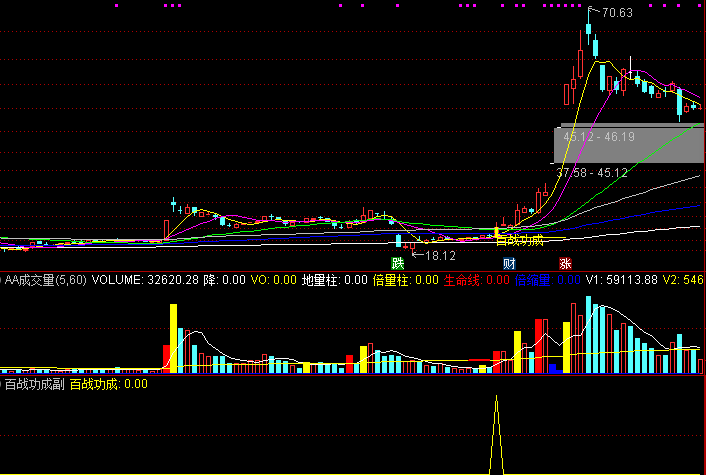Viewport: 706px width, 475px height.
Task: Click the green 跌 marker icon
Action: (x=398, y=263)
